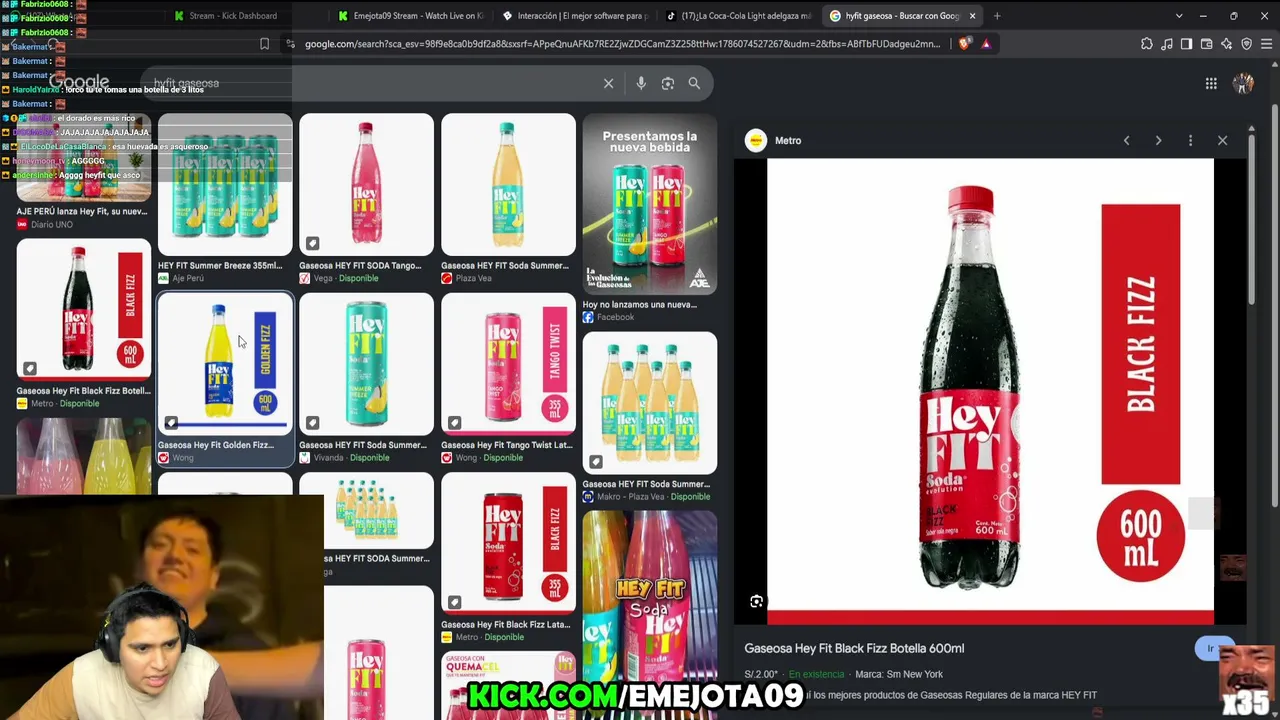Expand the tab search dropdown arrow
Image resolution: width=1280 pixels, height=720 pixels.
coord(1179,16)
